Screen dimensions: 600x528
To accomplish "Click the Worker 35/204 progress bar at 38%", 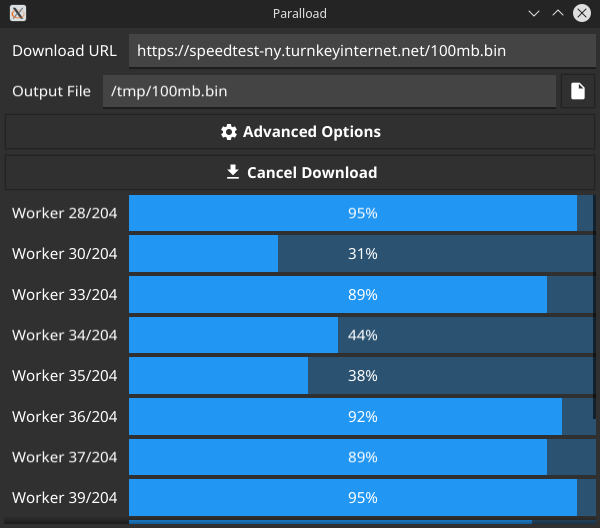I will click(x=362, y=376).
